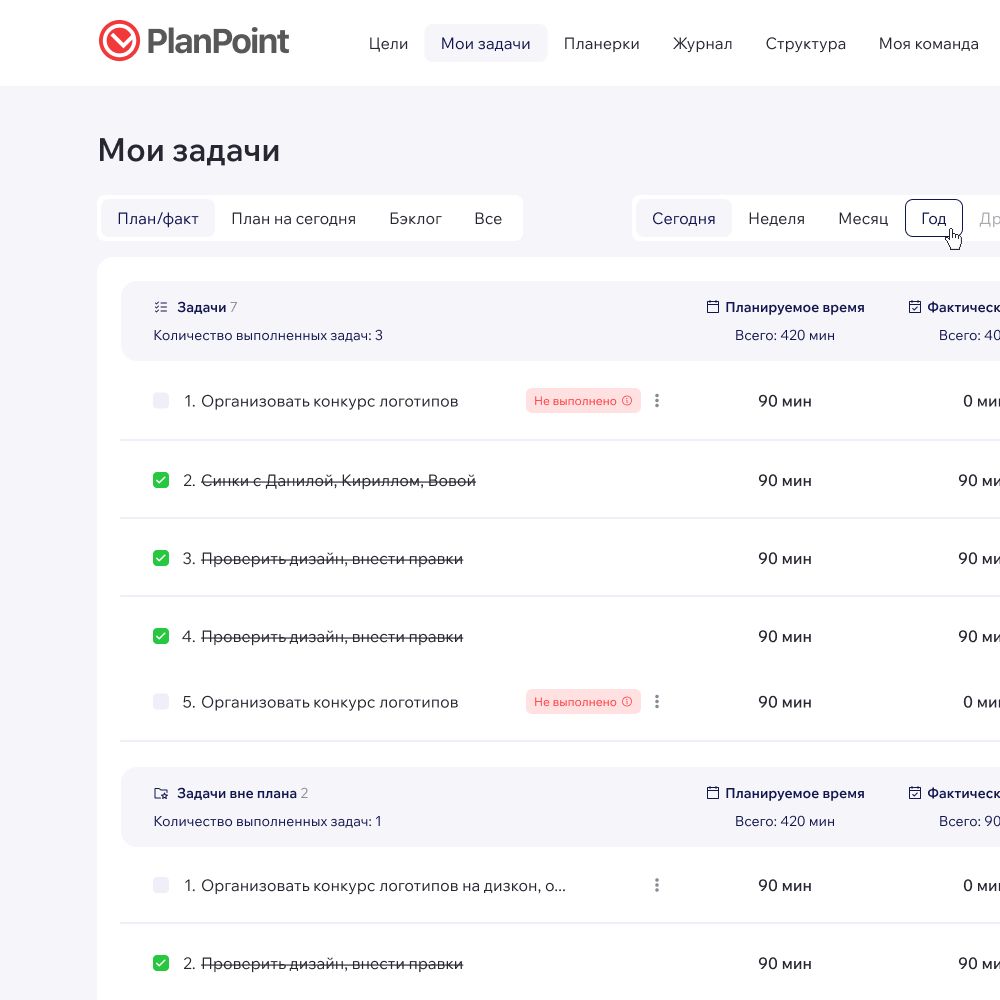Screen dimensions: 1000x1000
Task: Open the Цели navigation item
Action: coord(388,44)
